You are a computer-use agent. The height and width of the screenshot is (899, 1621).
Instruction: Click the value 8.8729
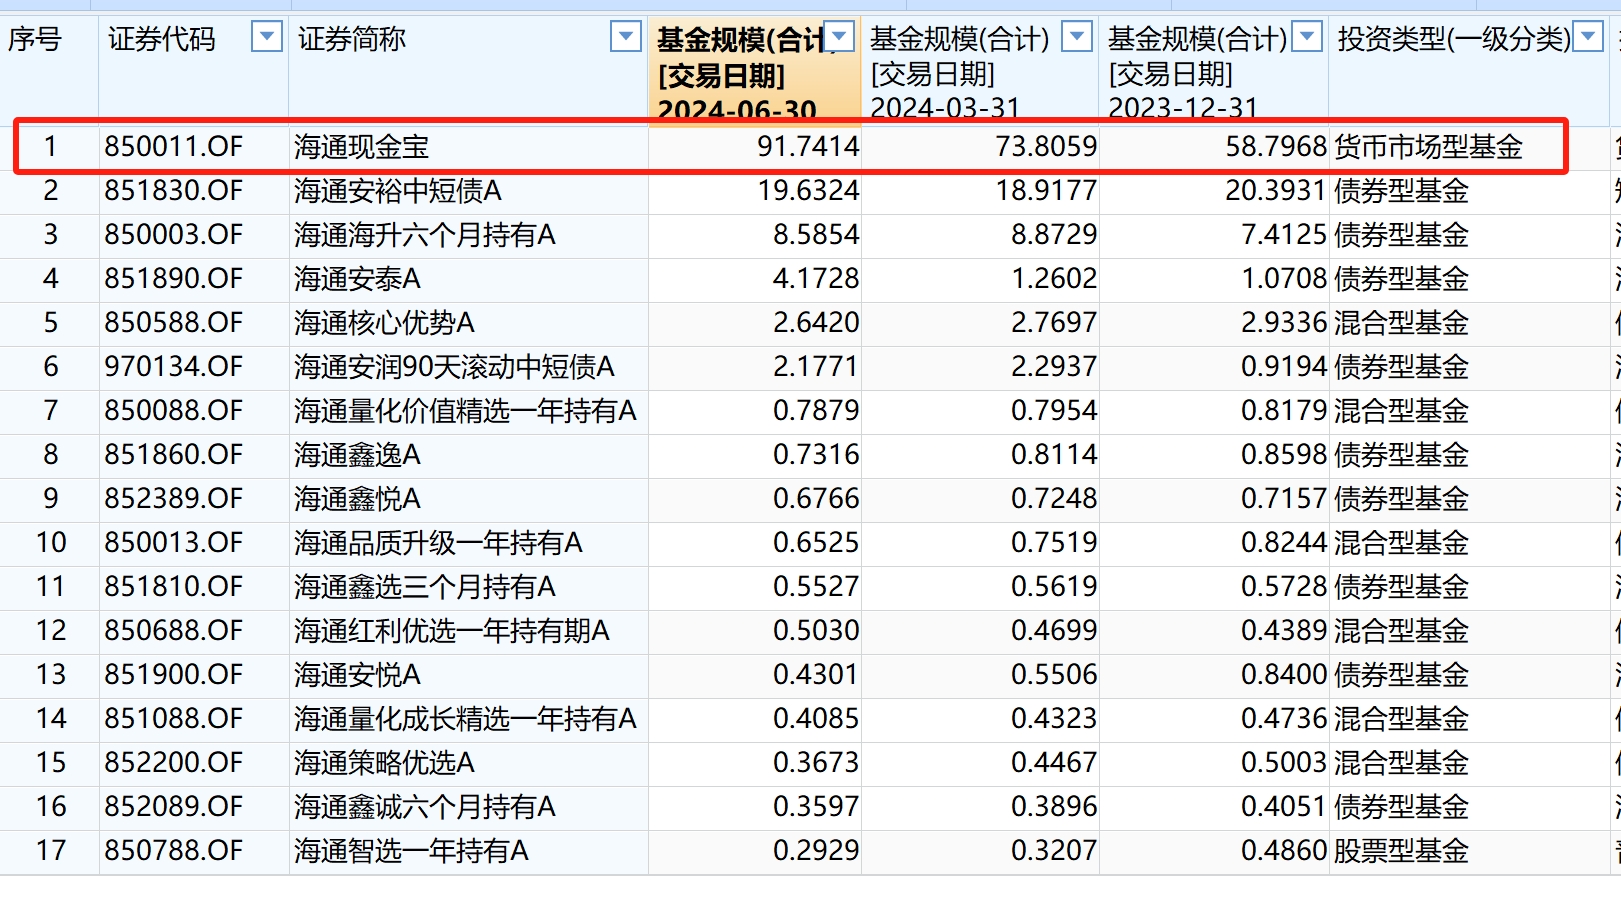pos(1054,235)
